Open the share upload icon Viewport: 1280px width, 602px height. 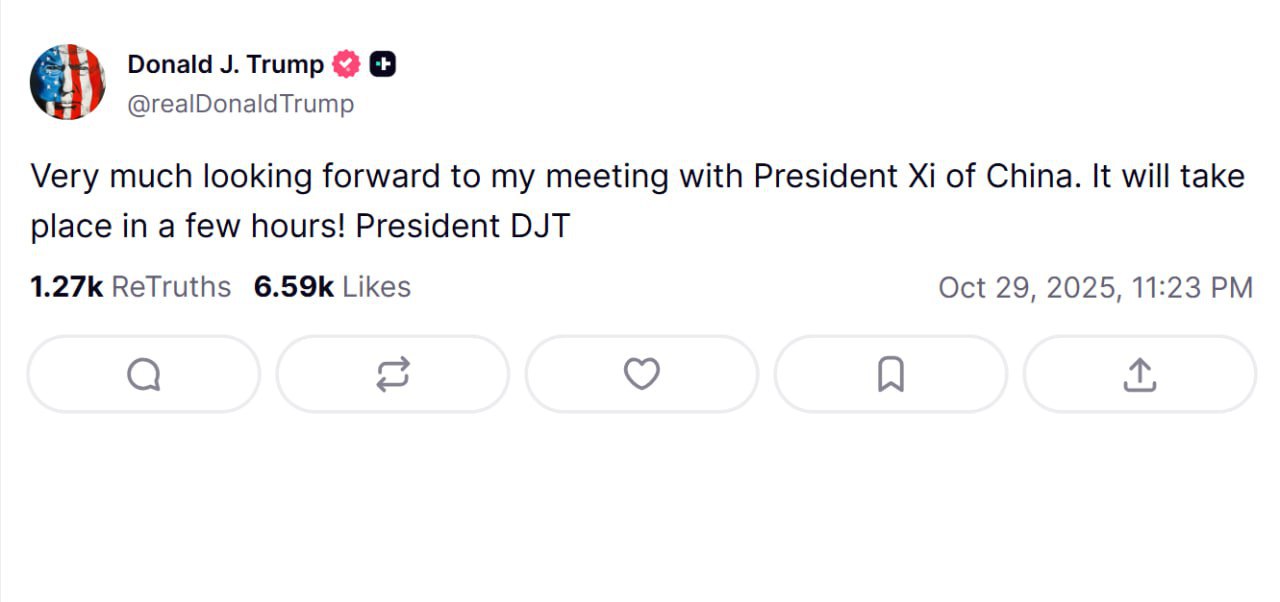(1139, 374)
